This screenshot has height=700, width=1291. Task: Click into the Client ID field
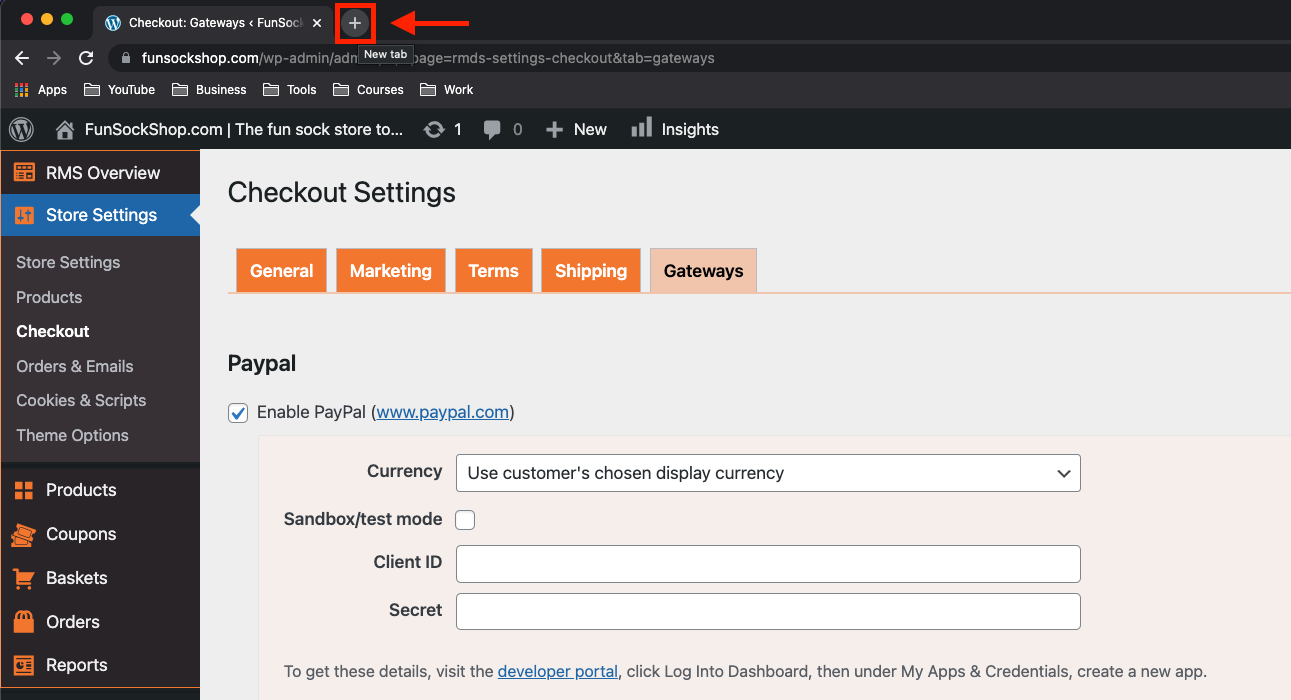coord(768,564)
